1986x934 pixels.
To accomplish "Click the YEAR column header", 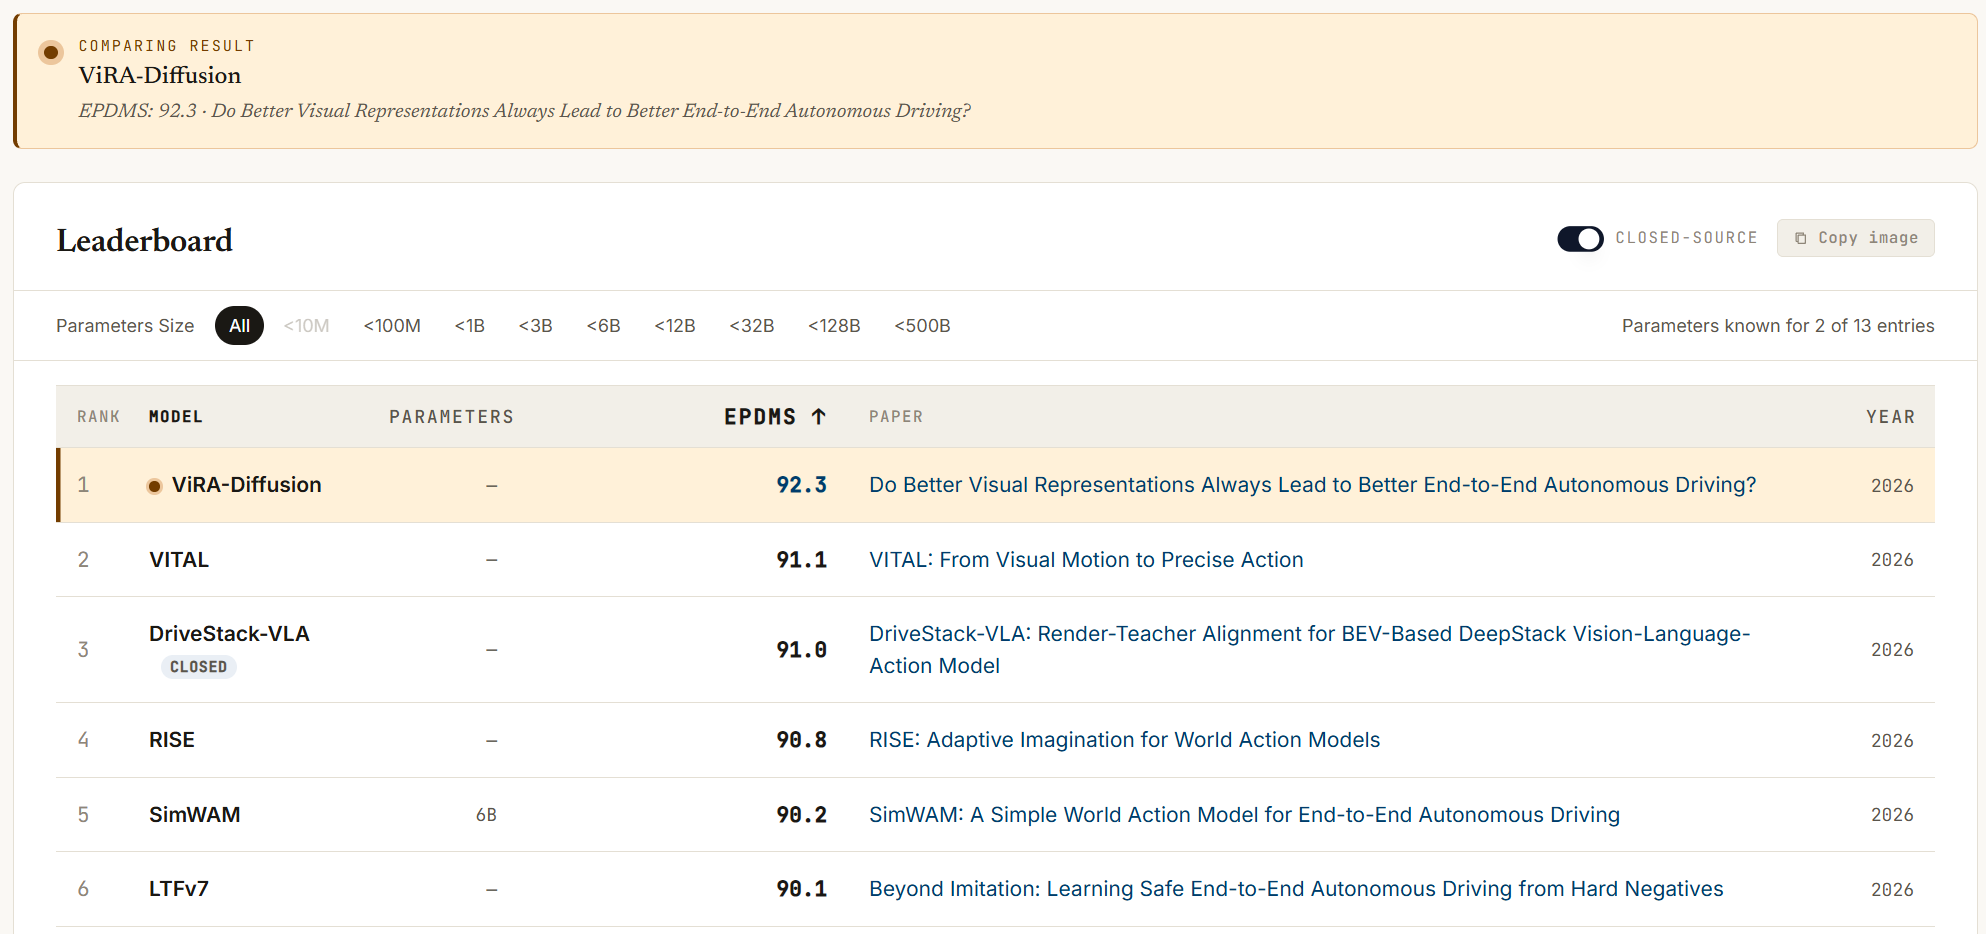I will pos(1890,417).
